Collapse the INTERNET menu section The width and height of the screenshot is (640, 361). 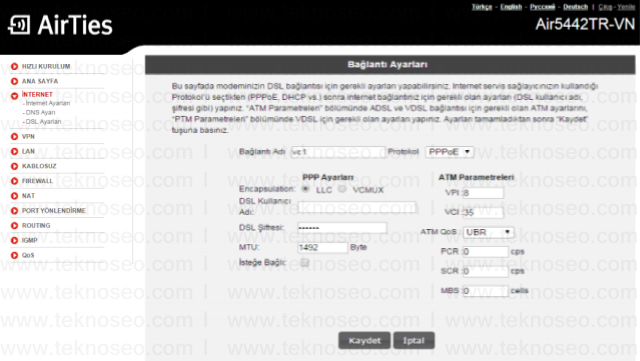[37, 94]
